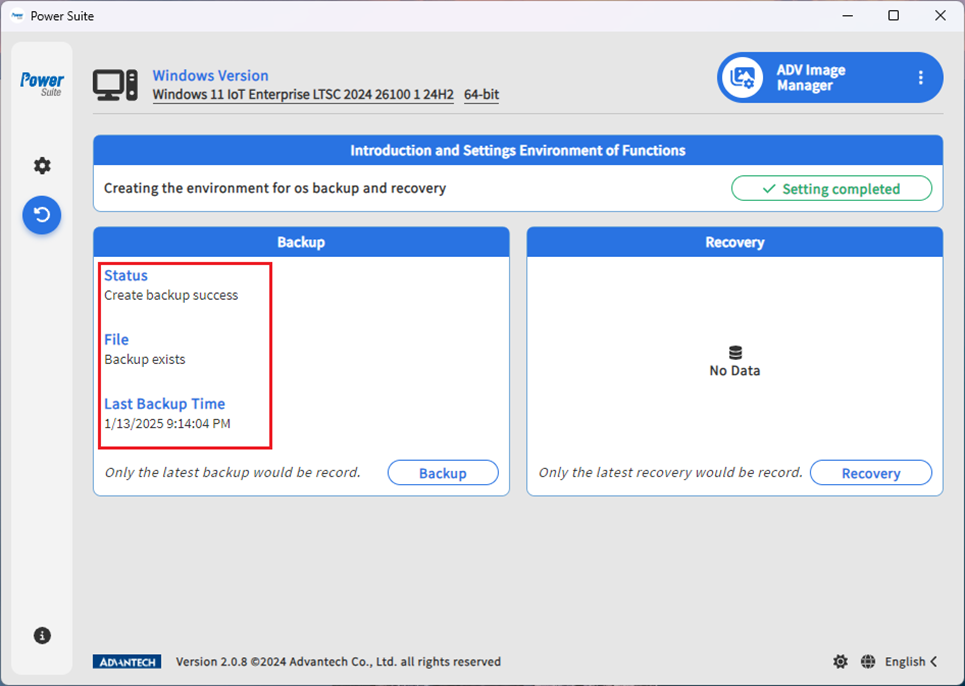Click the 64-bit architecture label
This screenshot has height=686, width=965.
(x=481, y=95)
